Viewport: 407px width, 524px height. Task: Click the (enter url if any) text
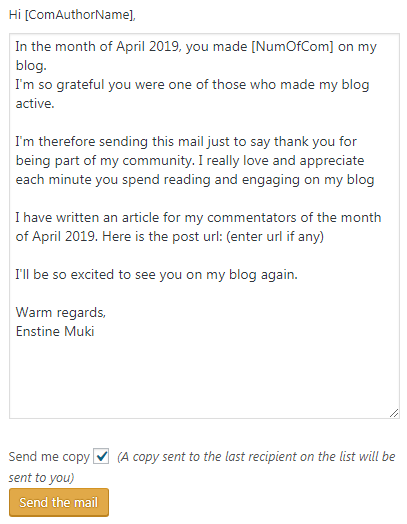pyautogui.click(x=275, y=237)
